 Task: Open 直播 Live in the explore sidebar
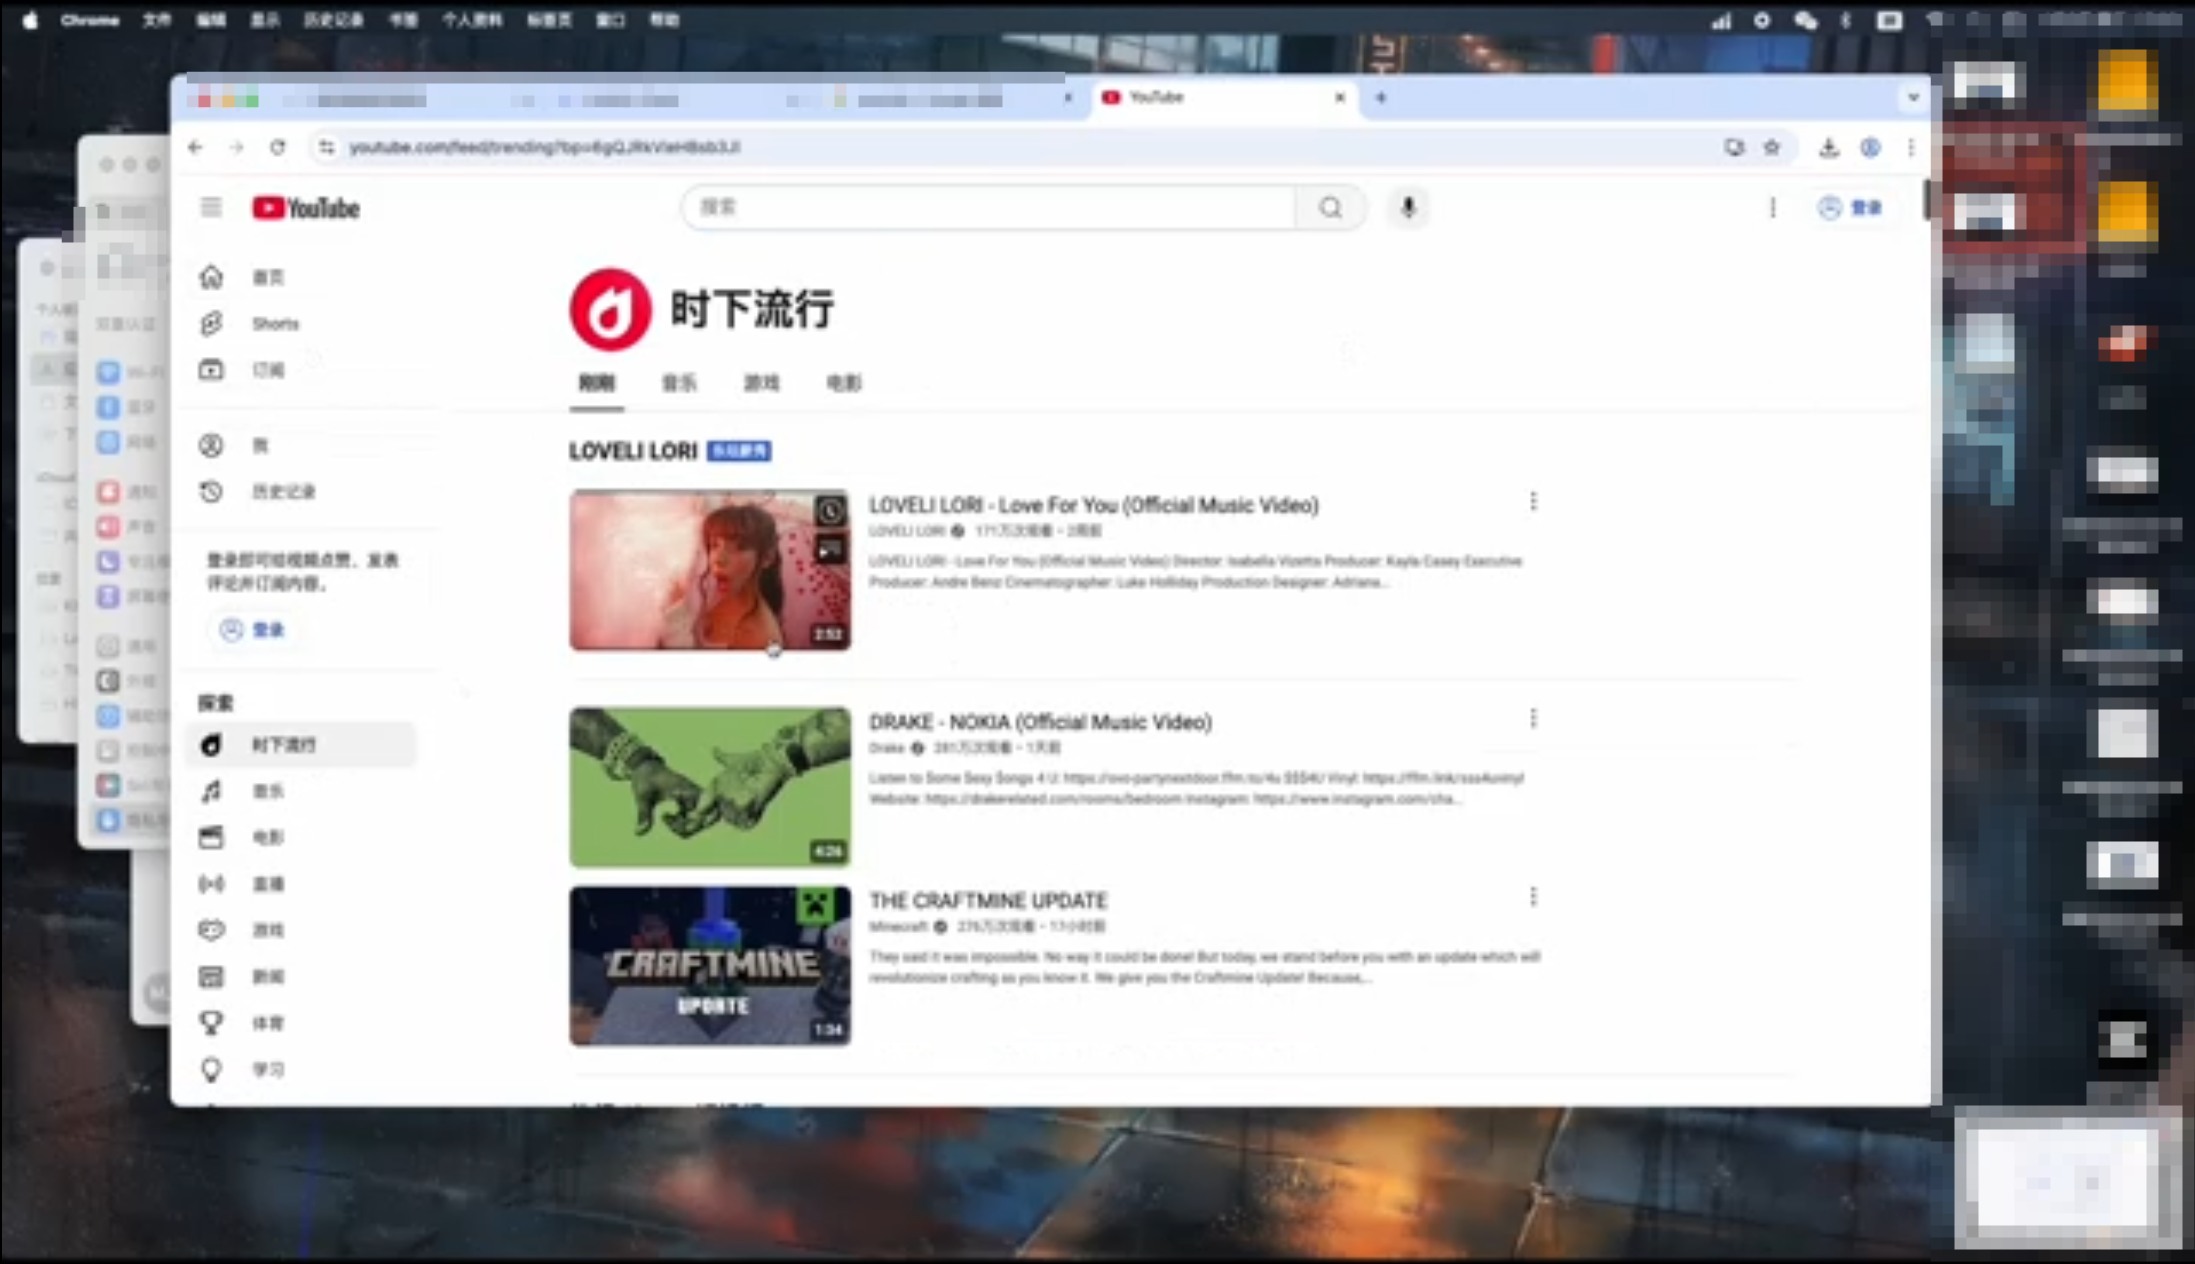click(x=300, y=883)
